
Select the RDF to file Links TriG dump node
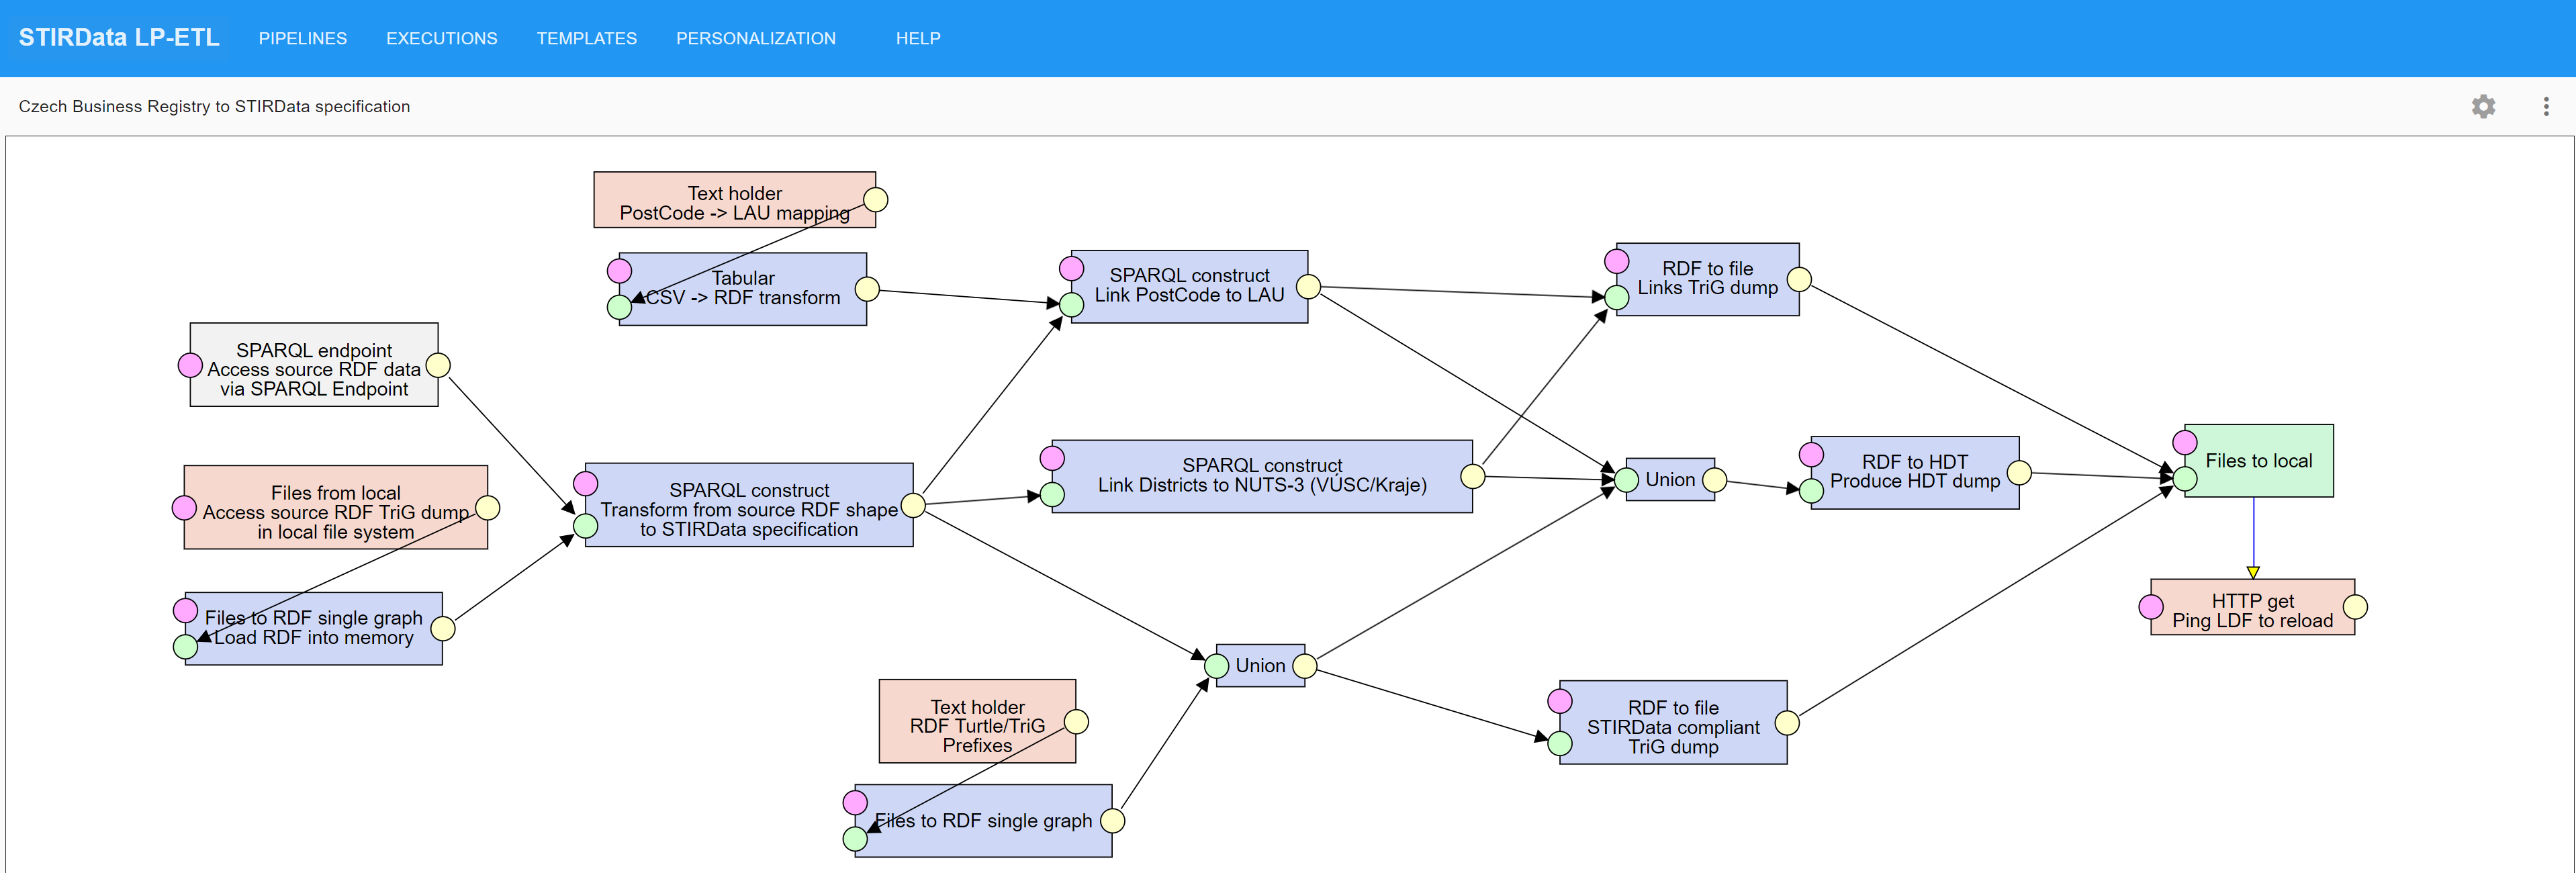pyautogui.click(x=1708, y=279)
